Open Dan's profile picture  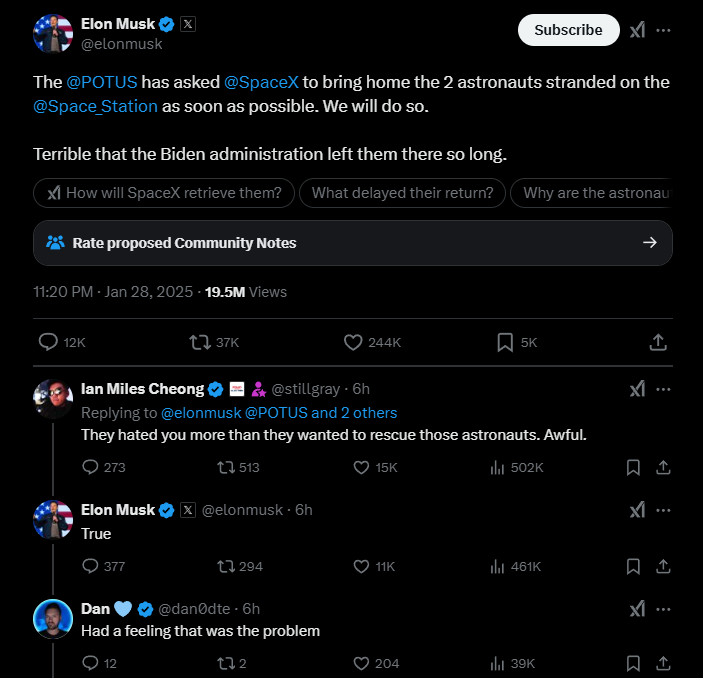click(53, 619)
